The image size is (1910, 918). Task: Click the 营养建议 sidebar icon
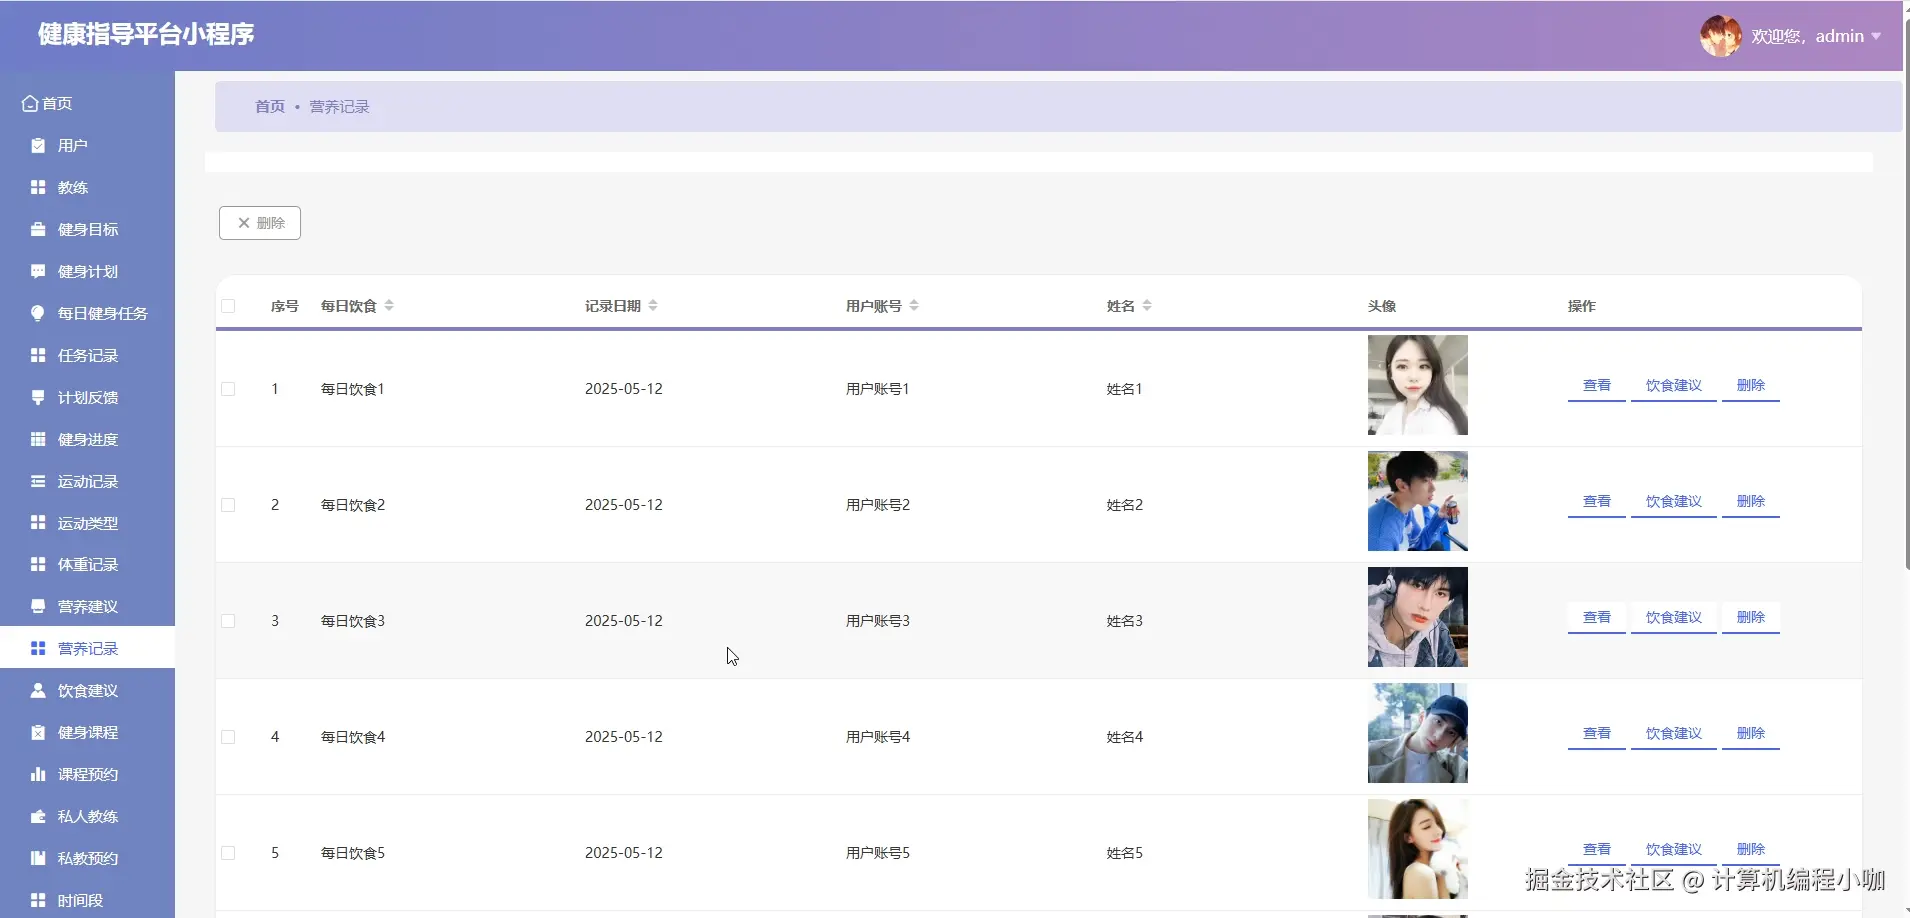point(38,607)
